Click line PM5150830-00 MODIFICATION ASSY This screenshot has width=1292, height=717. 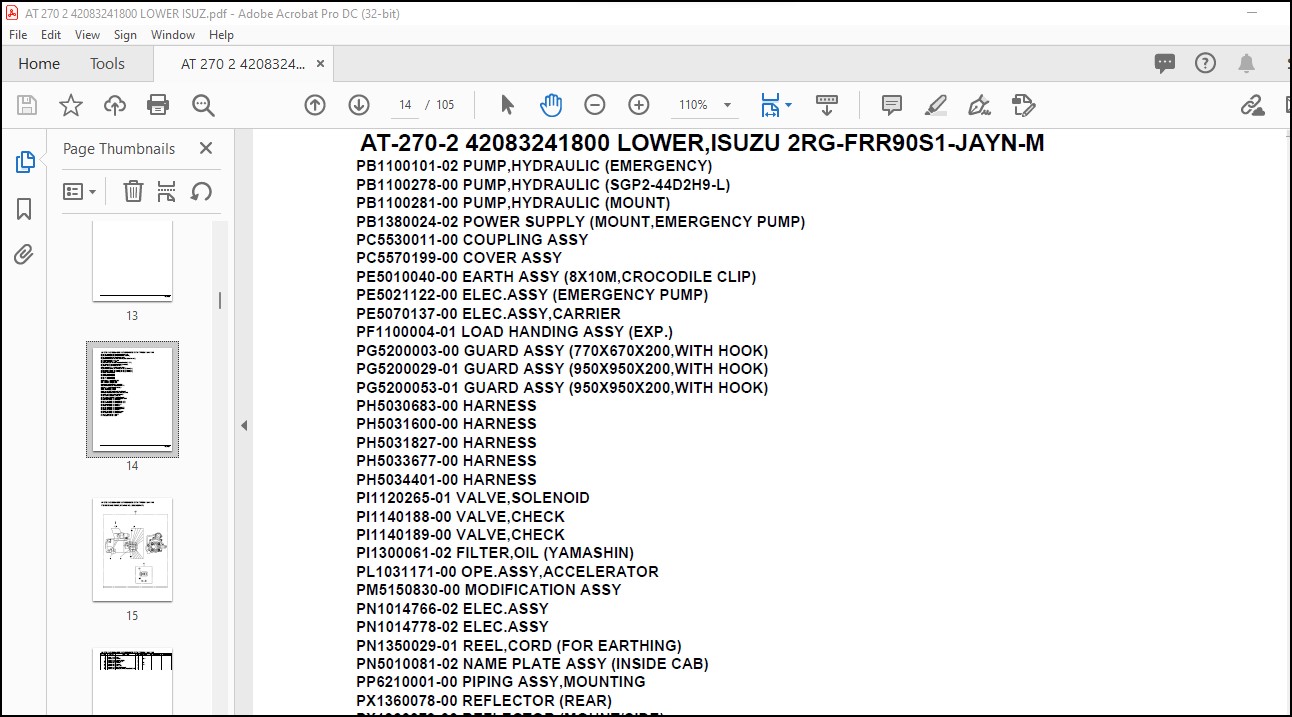click(489, 590)
